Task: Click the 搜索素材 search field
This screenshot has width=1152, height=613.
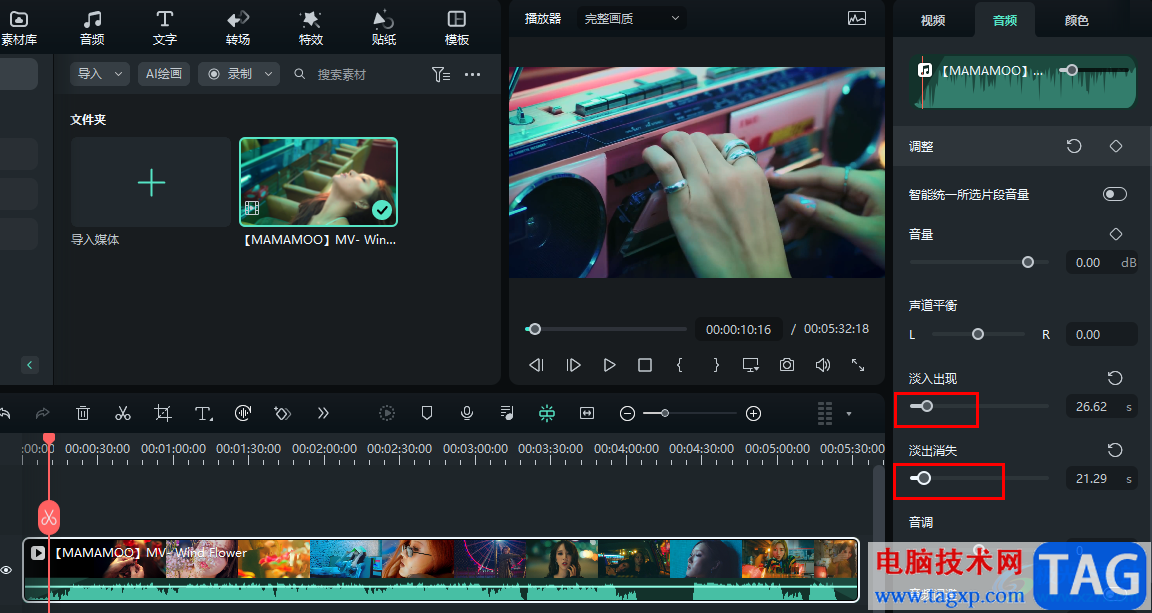Action: pos(342,74)
